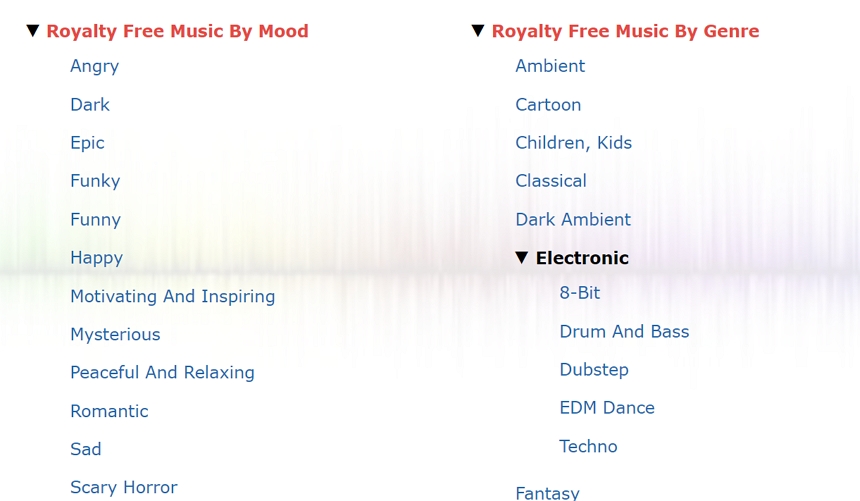Select Peaceful And Relaxing music
Image resolution: width=860 pixels, height=501 pixels.
click(x=162, y=372)
